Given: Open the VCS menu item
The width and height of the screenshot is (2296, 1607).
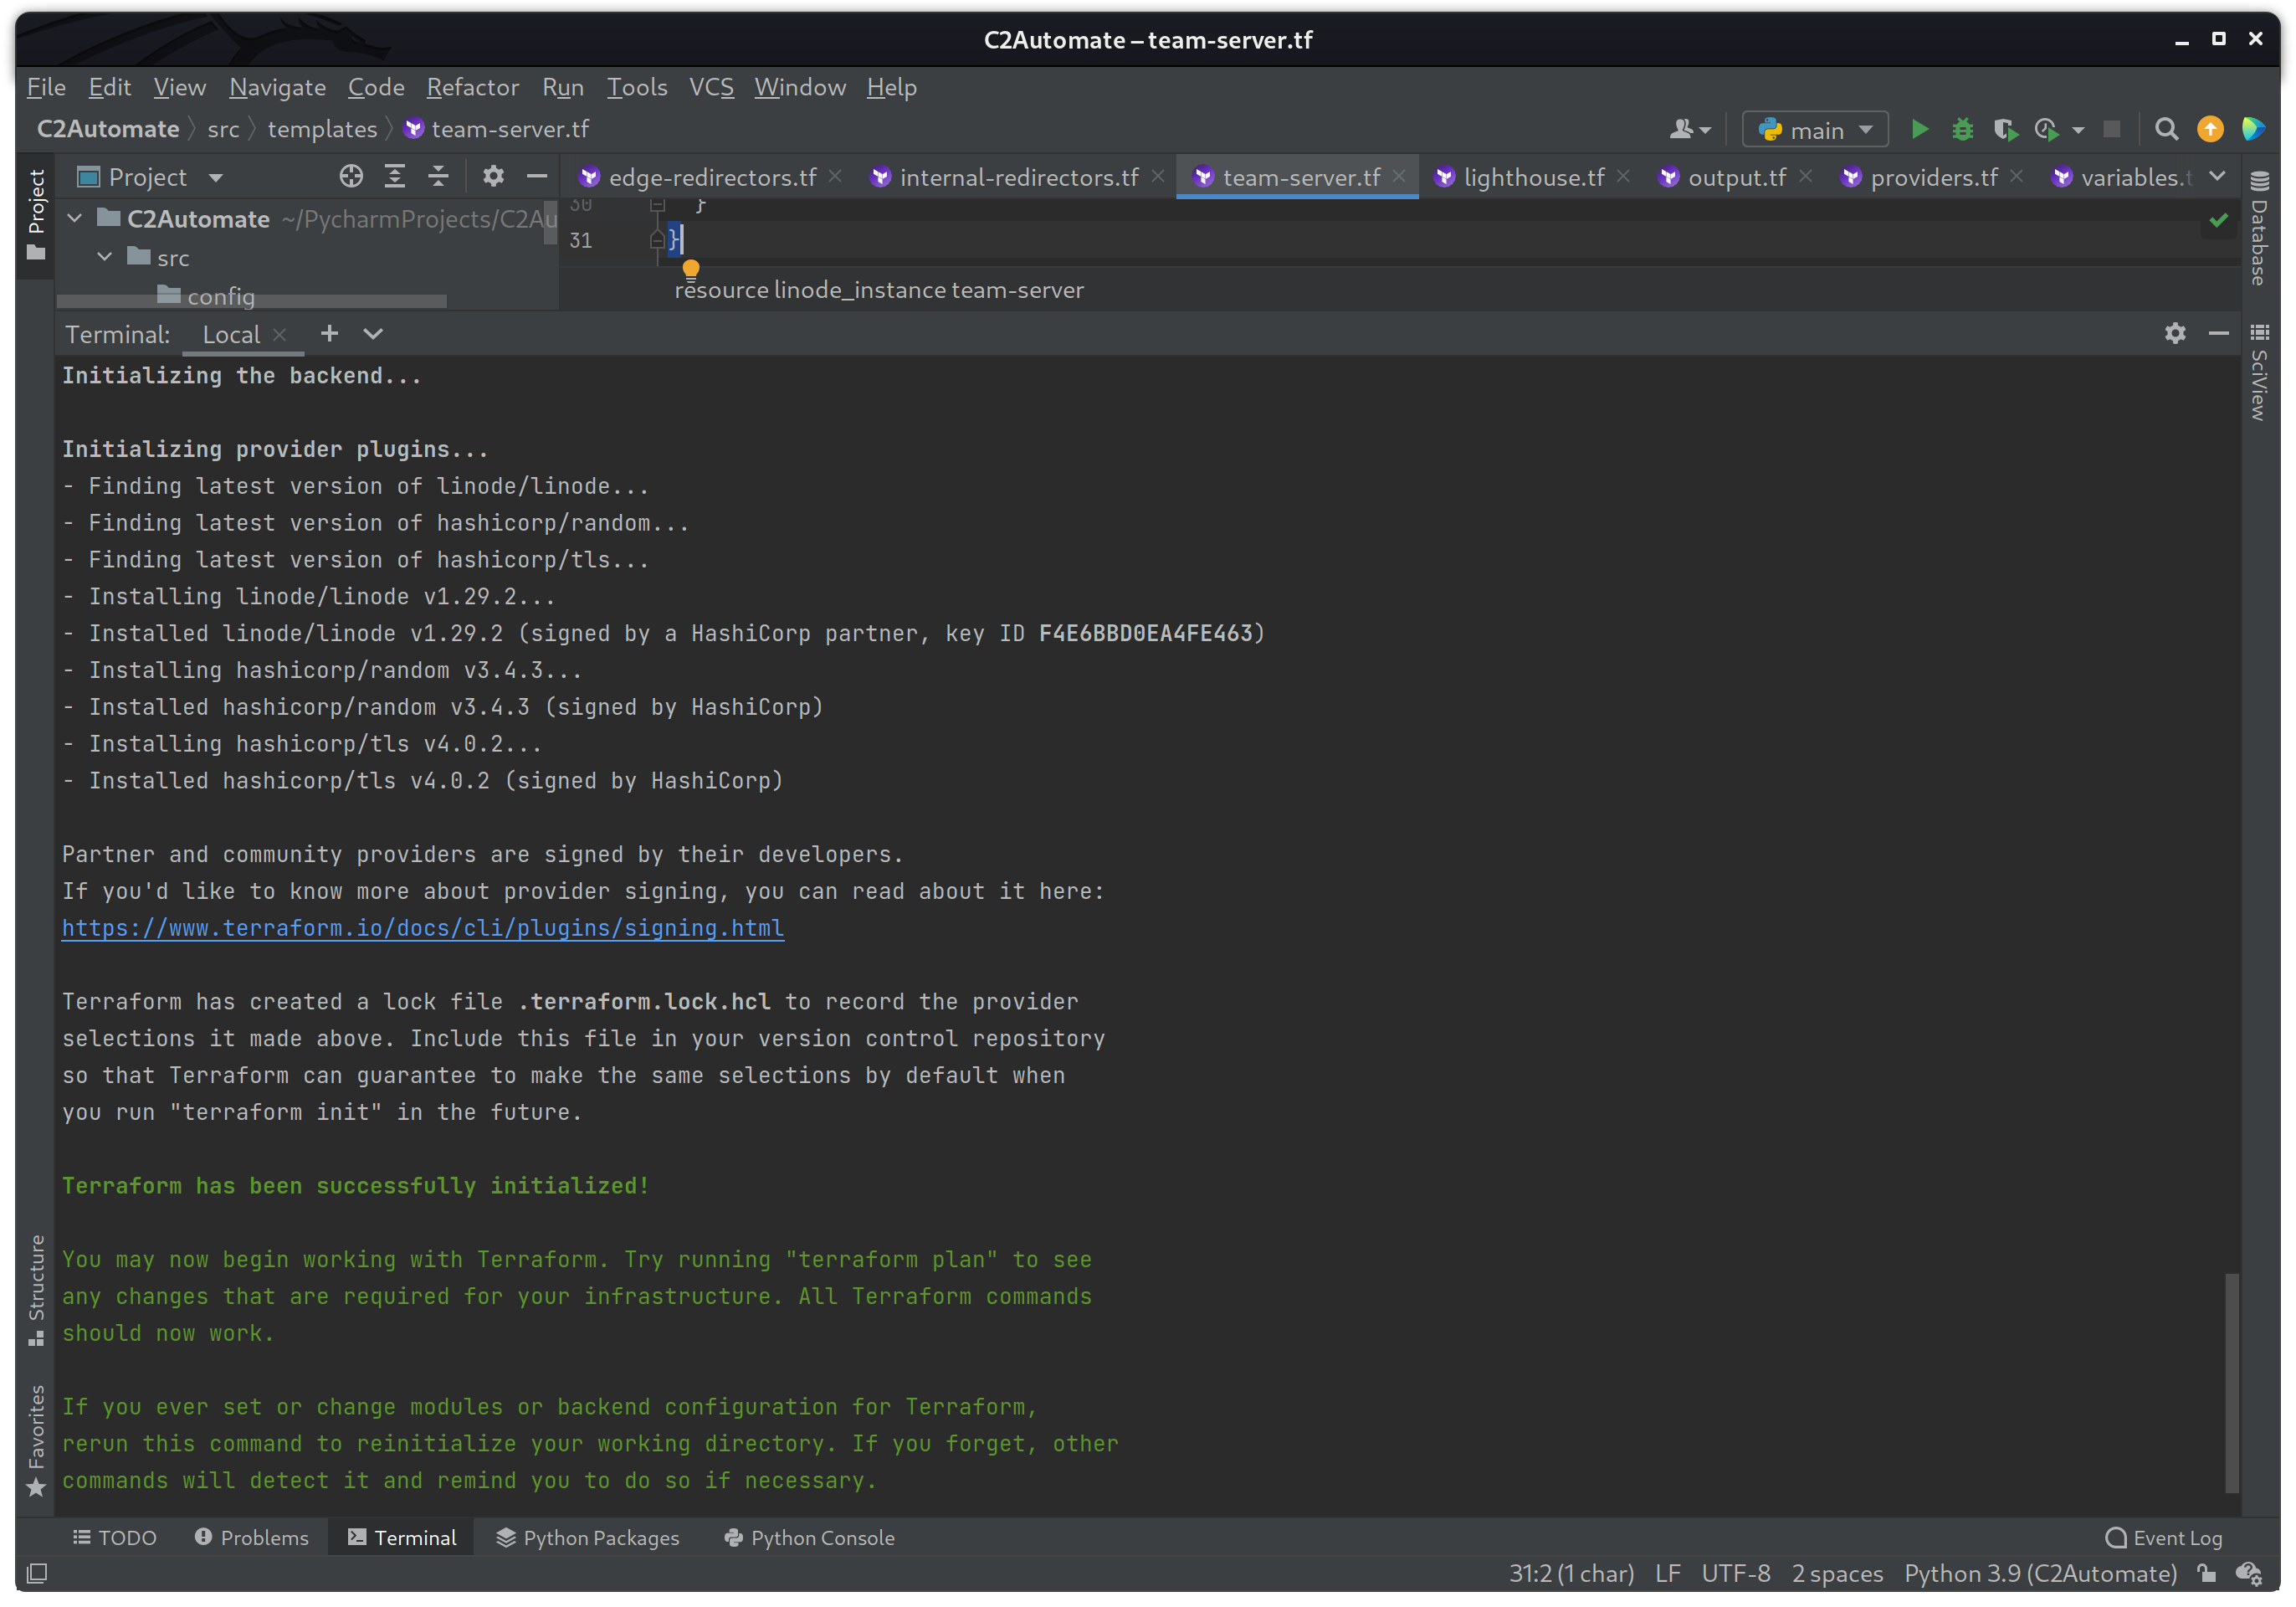Looking at the screenshot, I should click(x=709, y=85).
